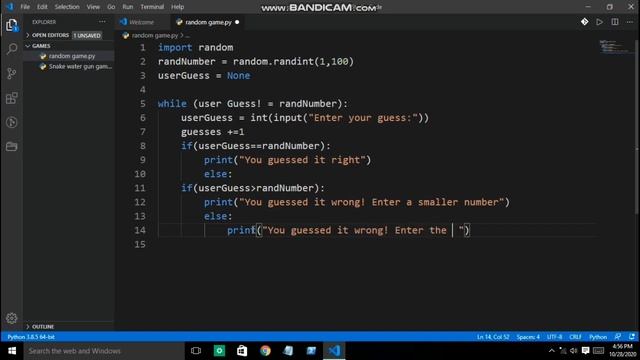Select Python 3.8.5 64-bit interpreter
This screenshot has height=360, width=640.
tap(31, 337)
